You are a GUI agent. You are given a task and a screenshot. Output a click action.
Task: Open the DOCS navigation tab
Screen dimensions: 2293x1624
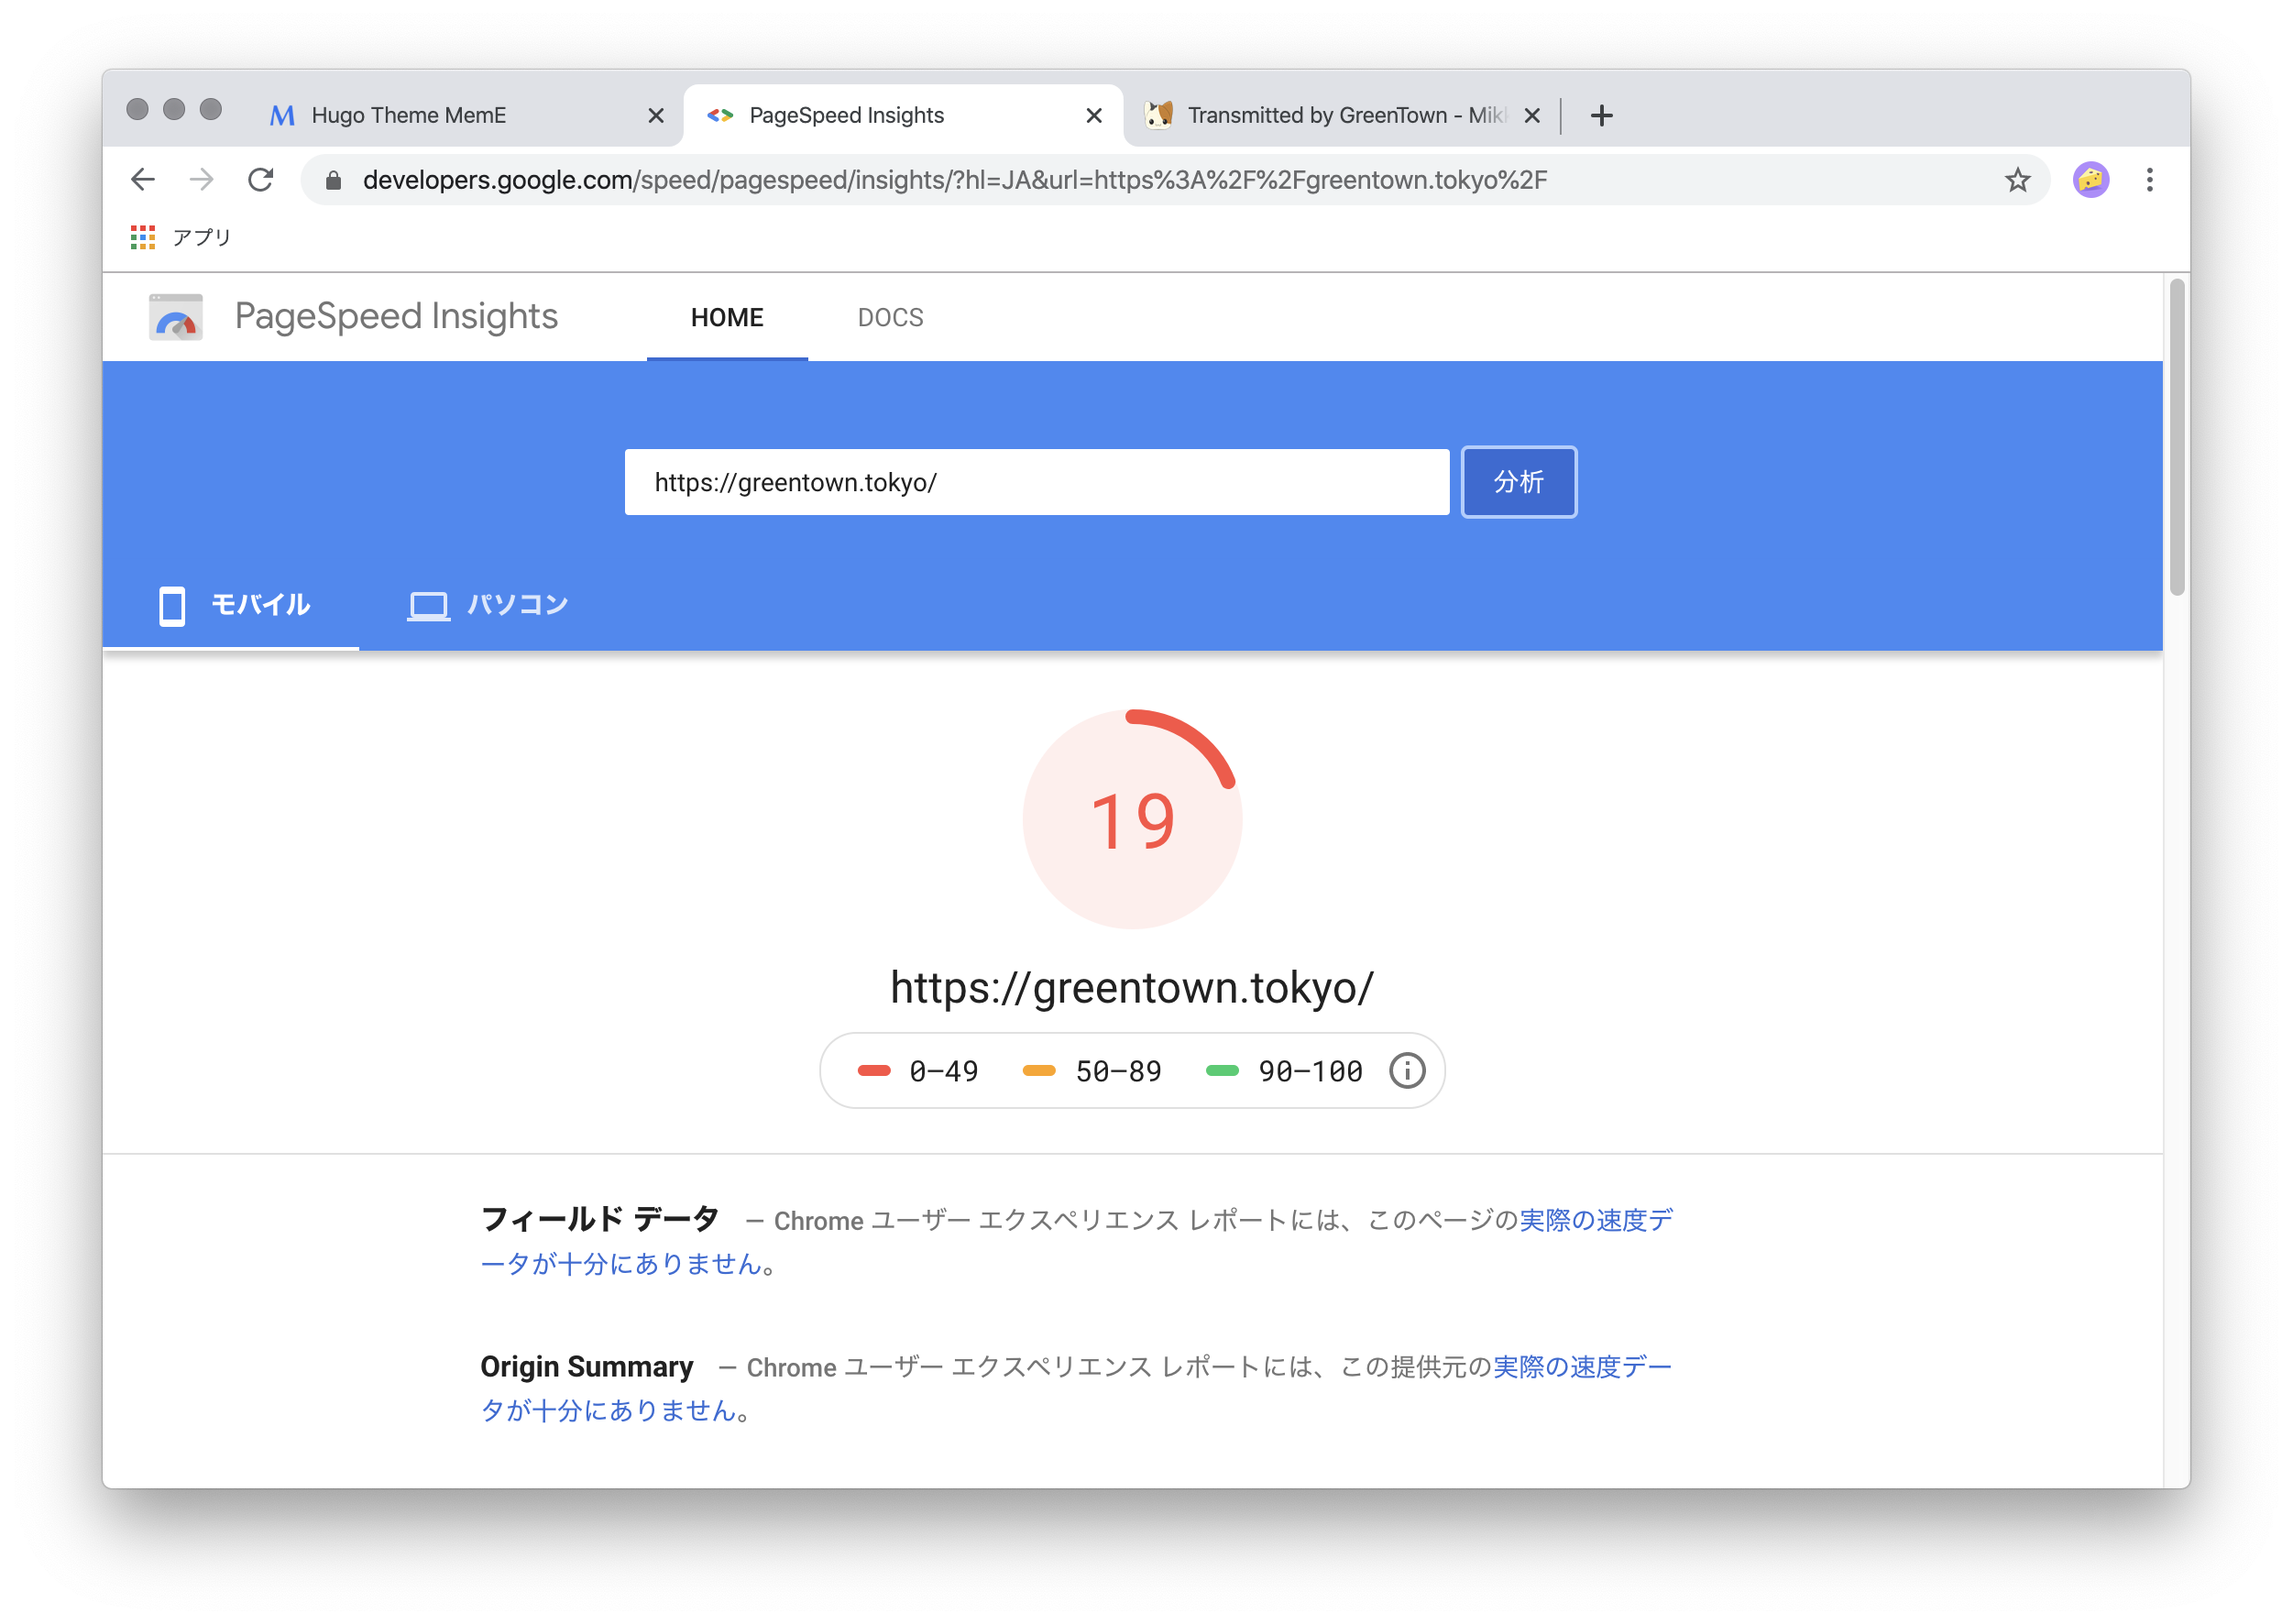890,318
